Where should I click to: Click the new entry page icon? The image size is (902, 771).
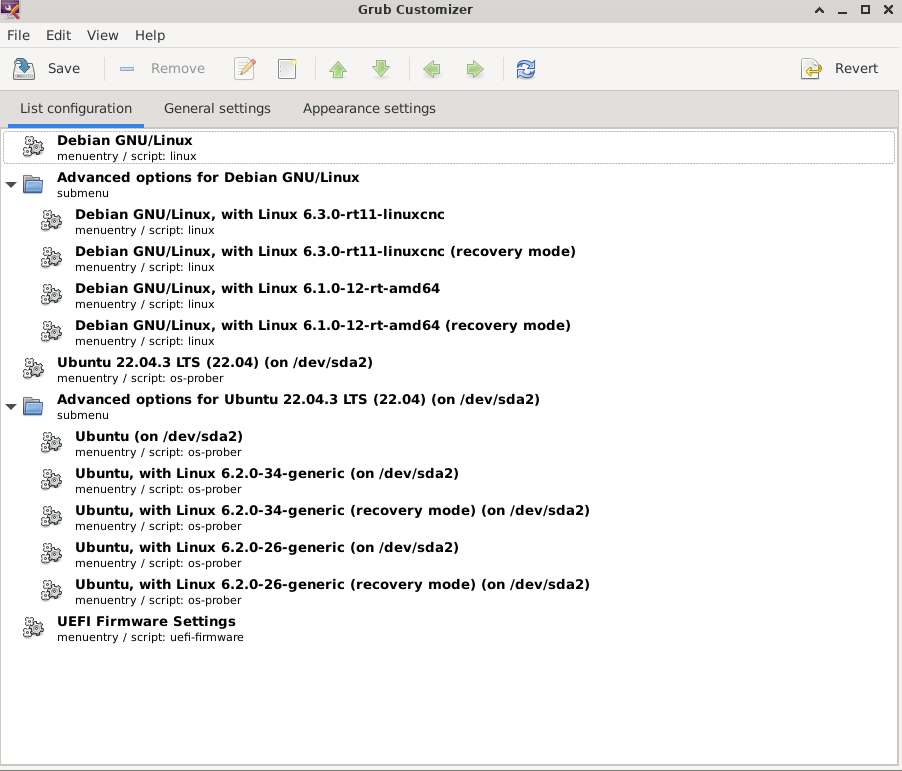[x=287, y=68]
